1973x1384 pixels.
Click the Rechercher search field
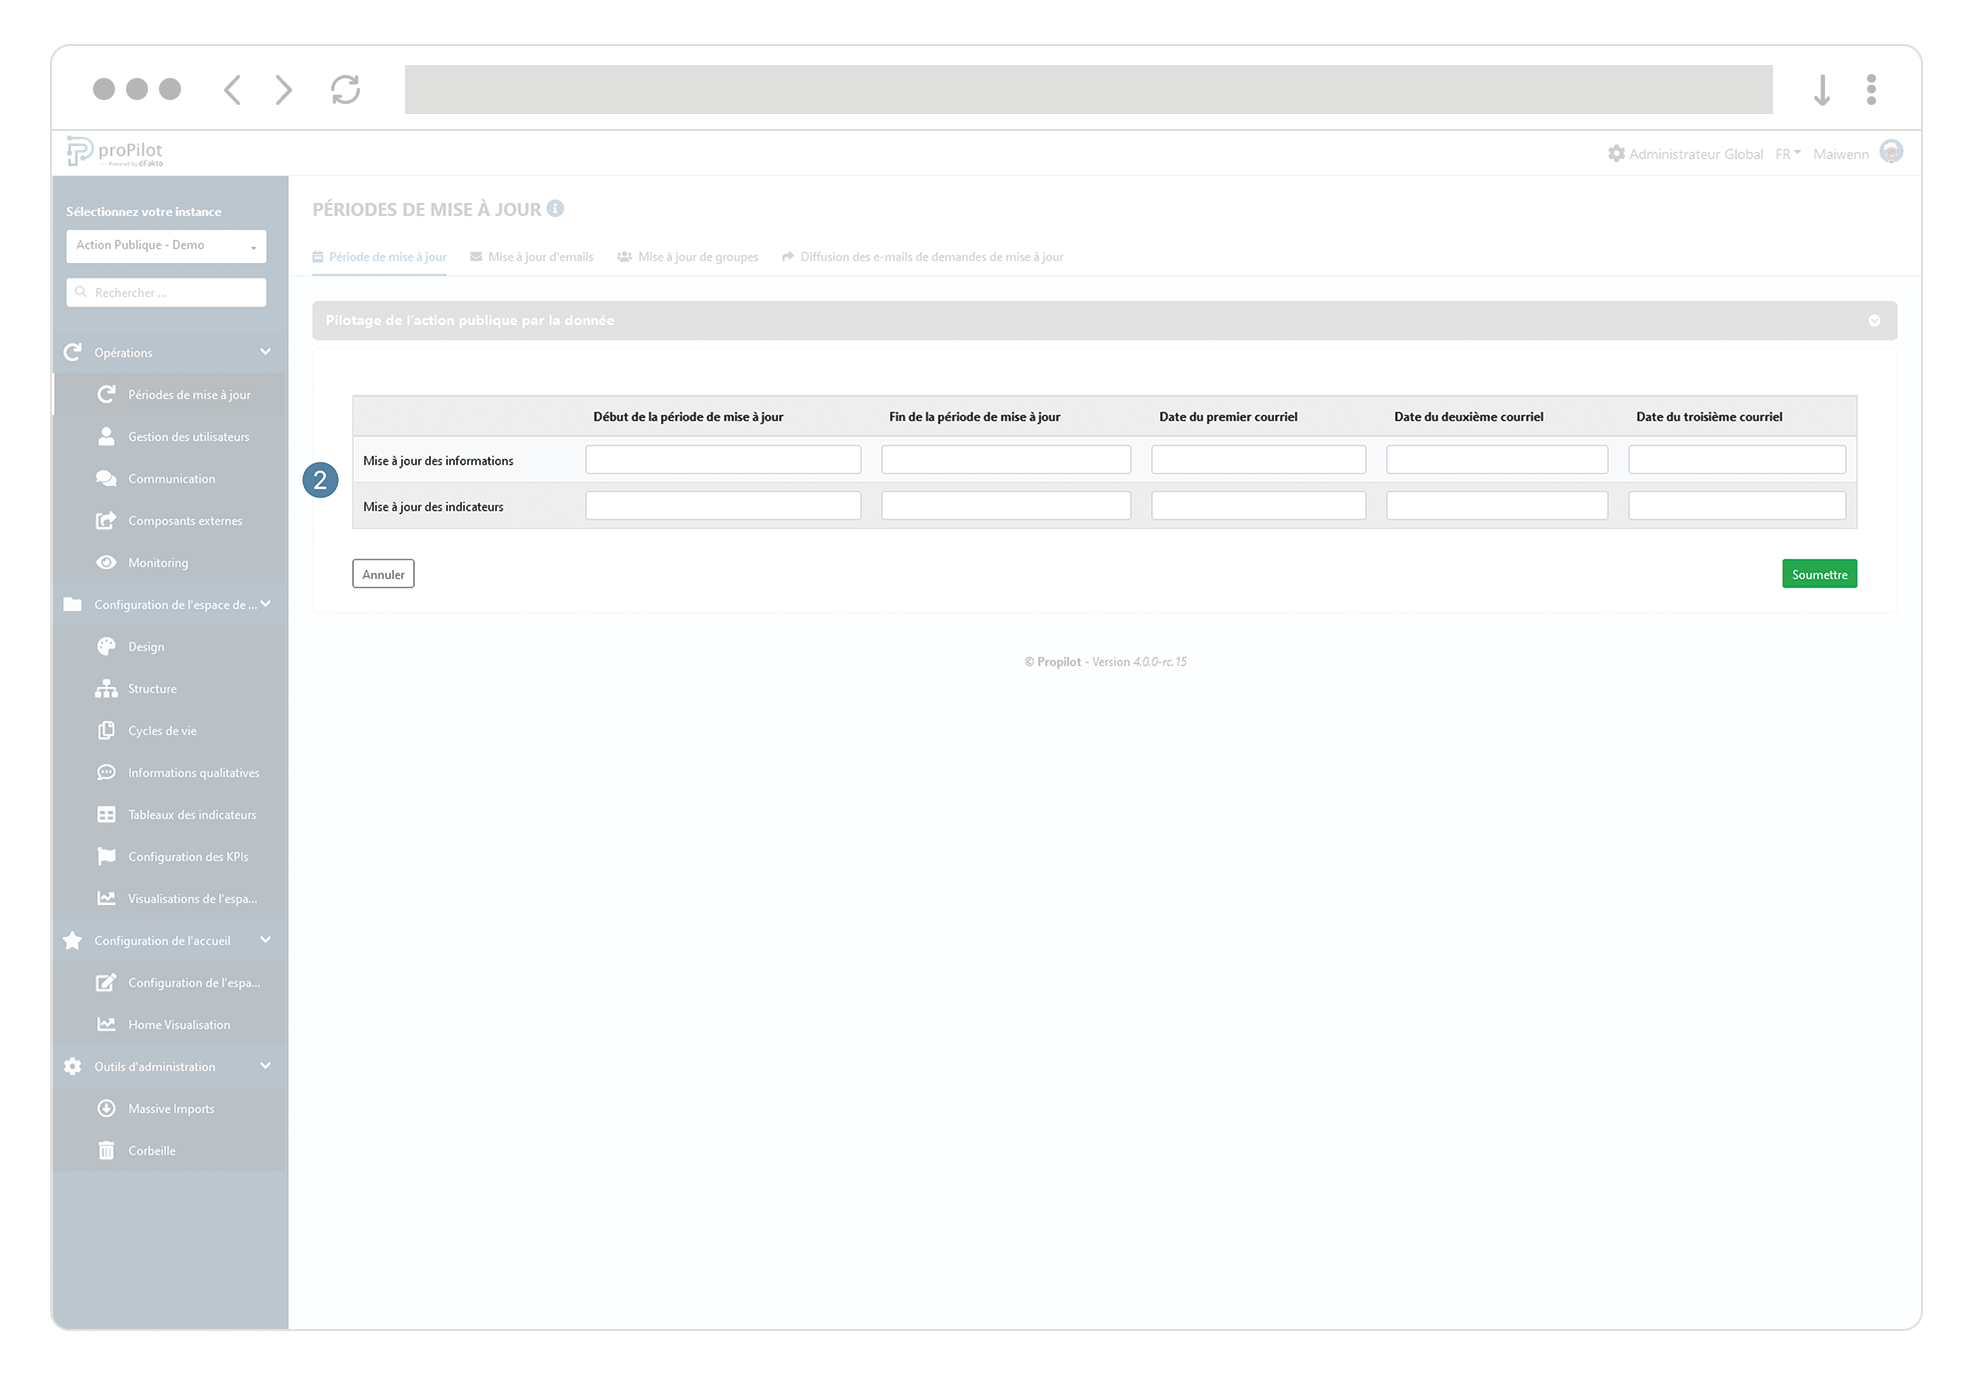click(x=166, y=293)
